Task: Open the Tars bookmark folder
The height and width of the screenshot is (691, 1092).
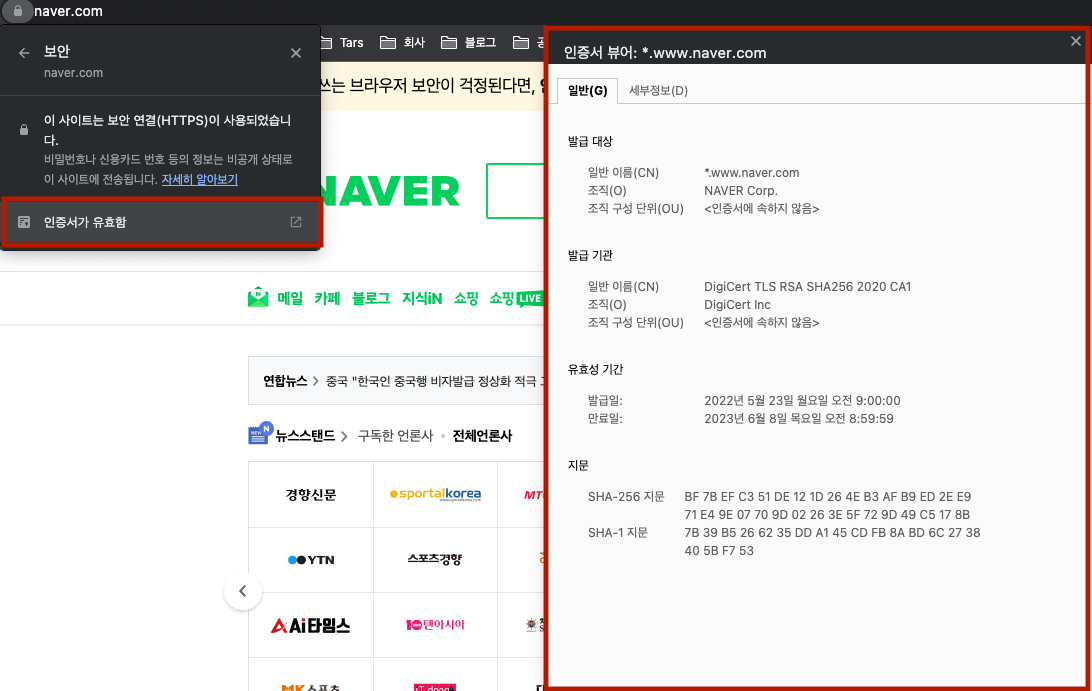Action: [342, 42]
